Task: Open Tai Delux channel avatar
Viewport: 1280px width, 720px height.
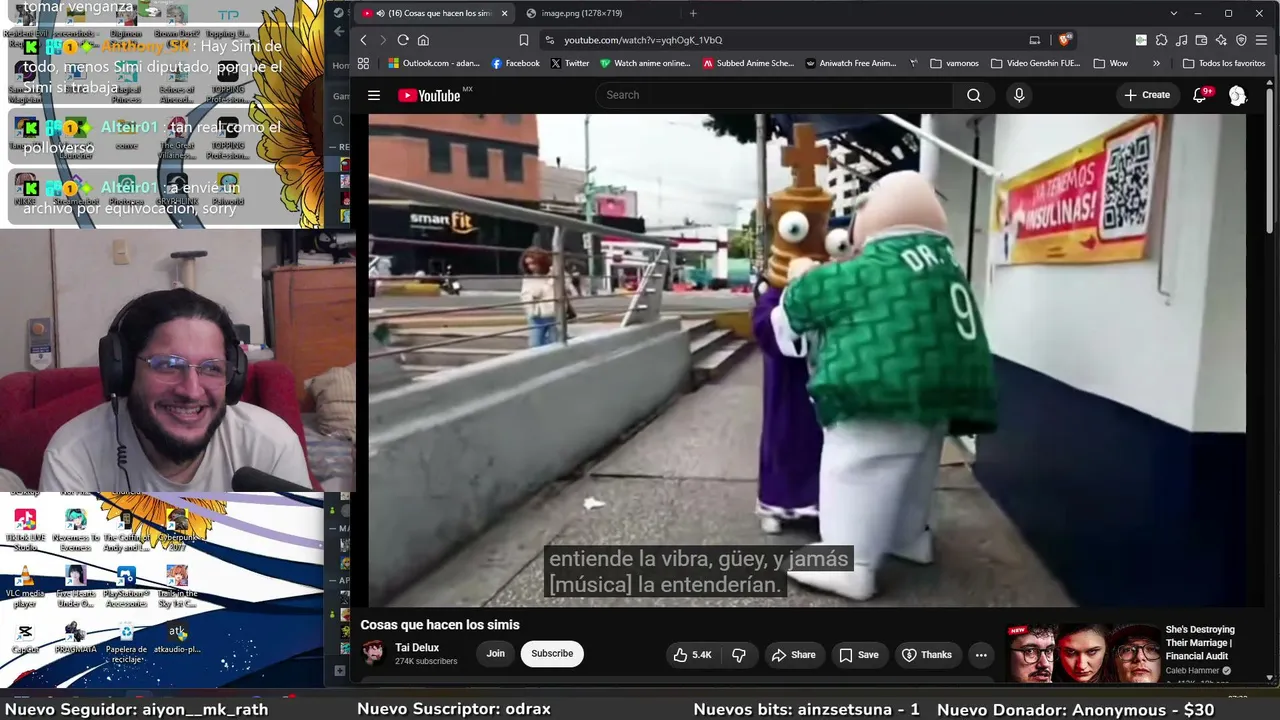Action: [374, 654]
